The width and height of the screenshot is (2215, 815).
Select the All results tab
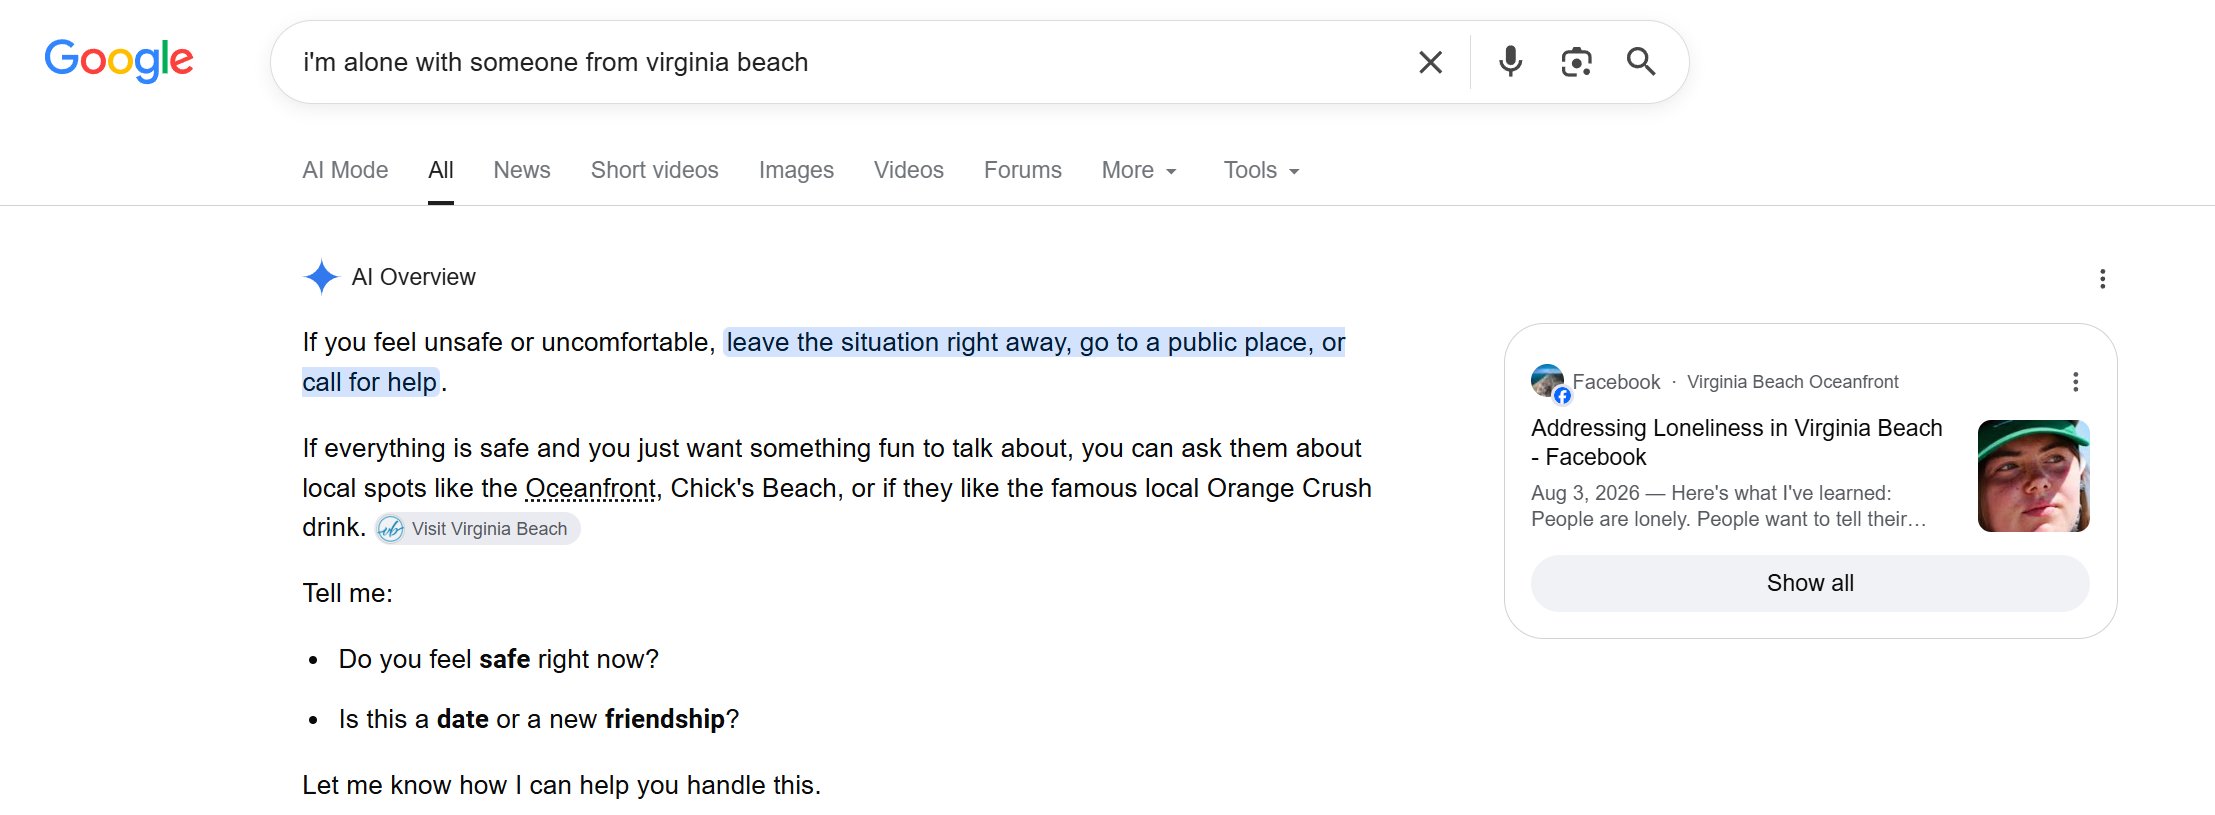coord(441,170)
